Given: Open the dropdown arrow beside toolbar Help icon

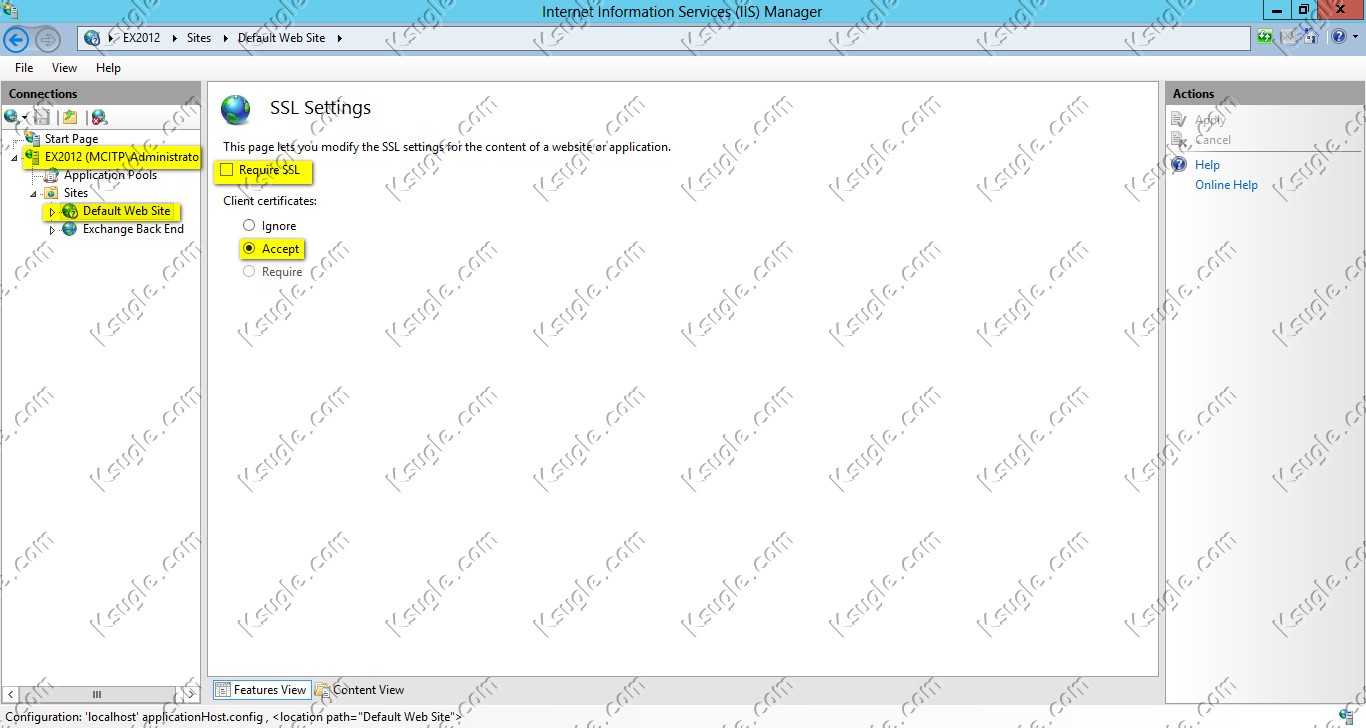Looking at the screenshot, I should point(1354,38).
